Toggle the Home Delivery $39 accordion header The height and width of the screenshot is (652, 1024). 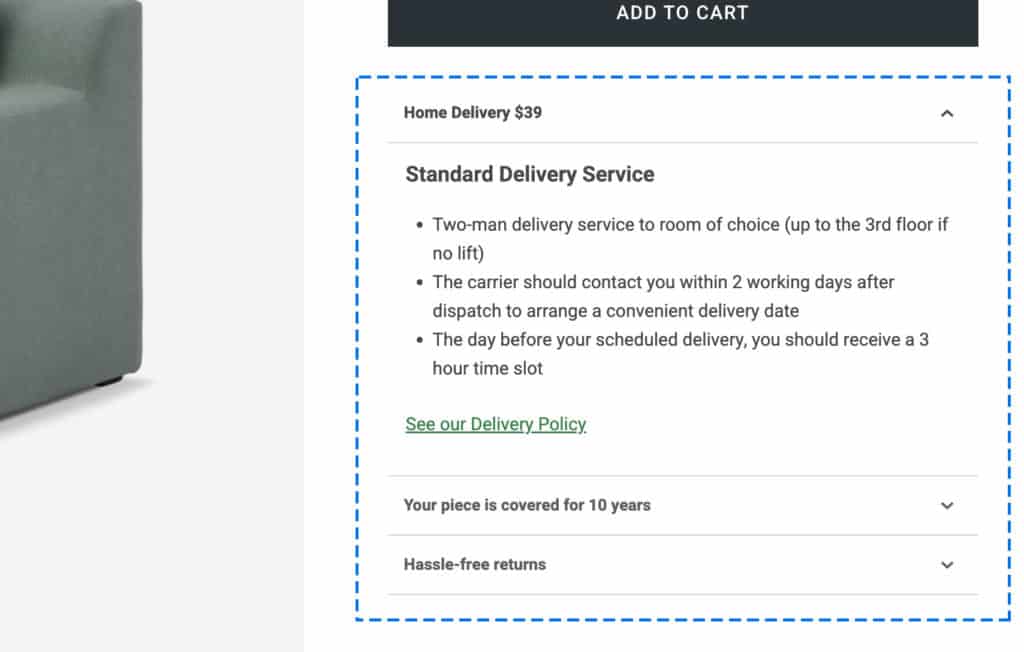pyautogui.click(x=682, y=113)
